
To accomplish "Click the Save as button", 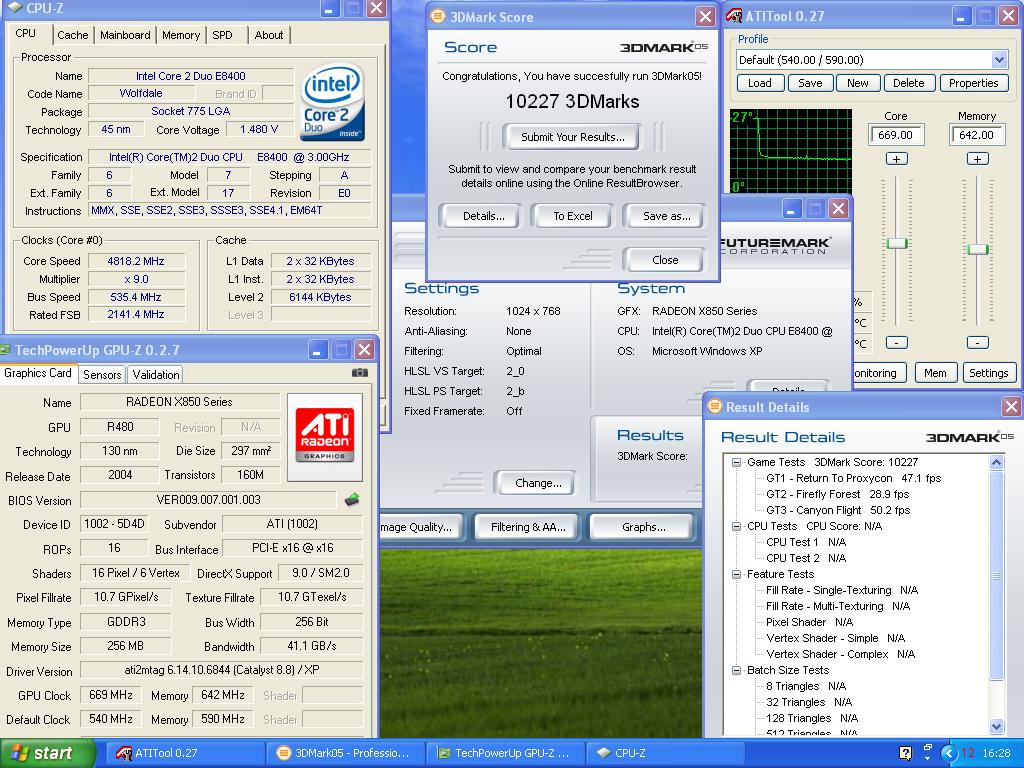I will click(x=666, y=216).
